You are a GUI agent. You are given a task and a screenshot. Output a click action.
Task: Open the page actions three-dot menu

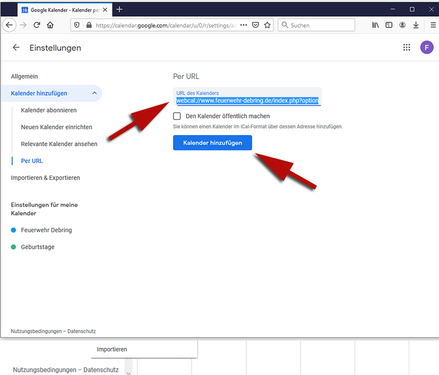(x=244, y=25)
